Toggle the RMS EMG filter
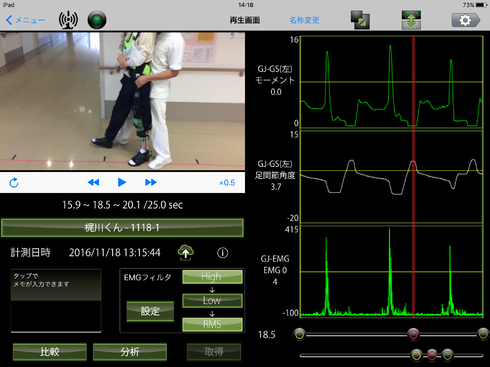The height and width of the screenshot is (367, 490). [x=212, y=324]
